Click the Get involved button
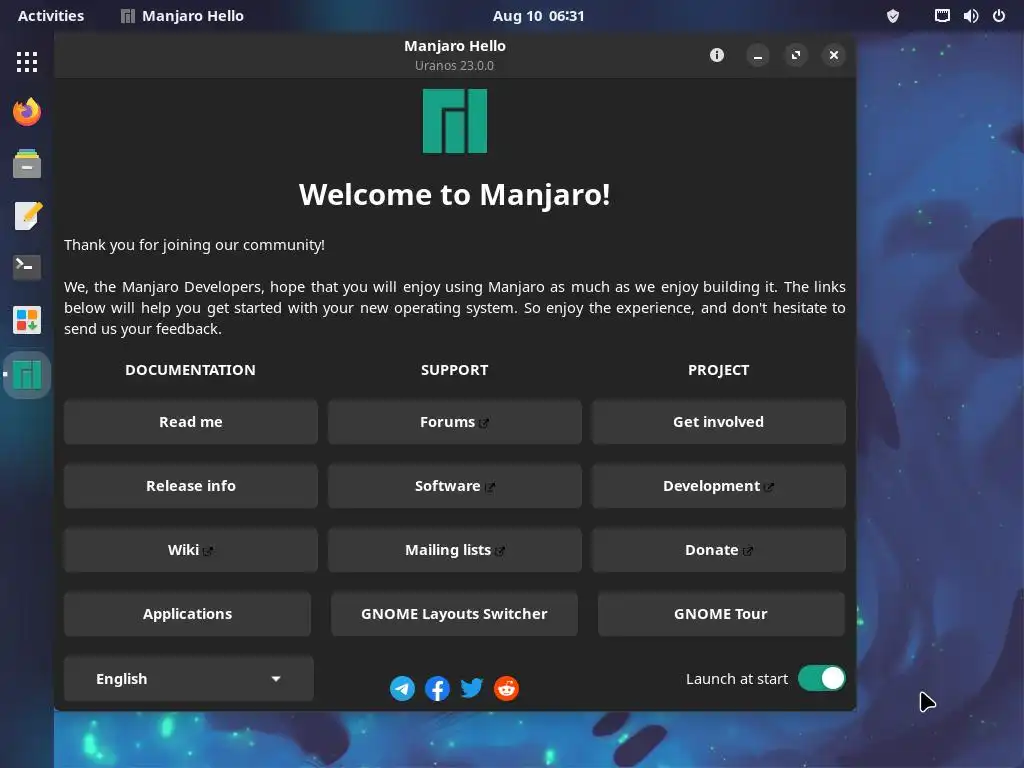This screenshot has width=1024, height=768. pos(718,422)
